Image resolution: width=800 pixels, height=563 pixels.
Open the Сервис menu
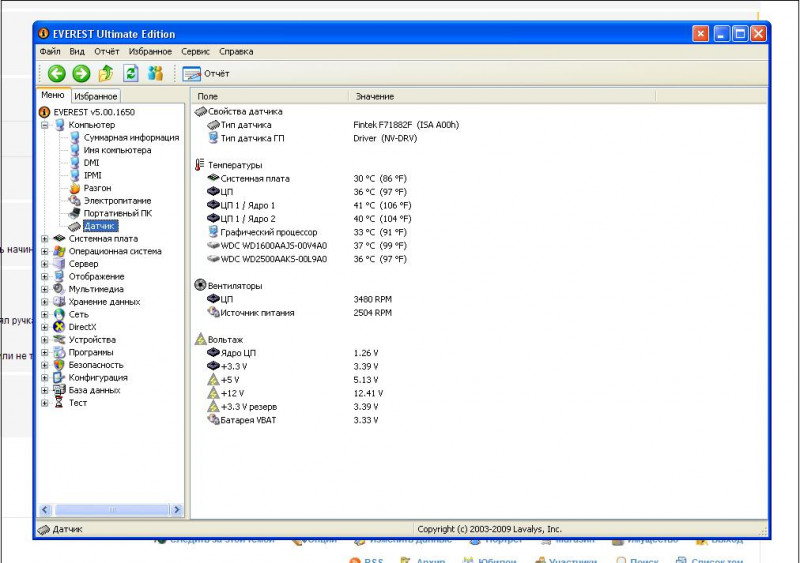pos(195,52)
